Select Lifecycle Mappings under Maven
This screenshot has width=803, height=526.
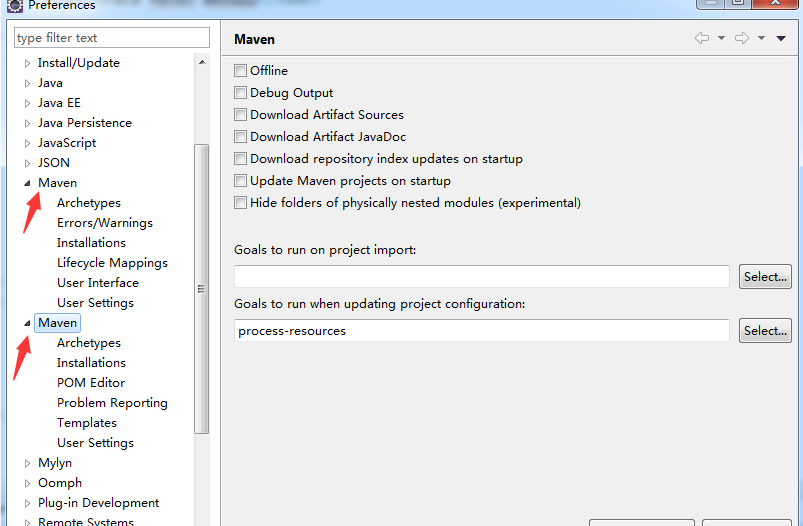click(x=112, y=263)
